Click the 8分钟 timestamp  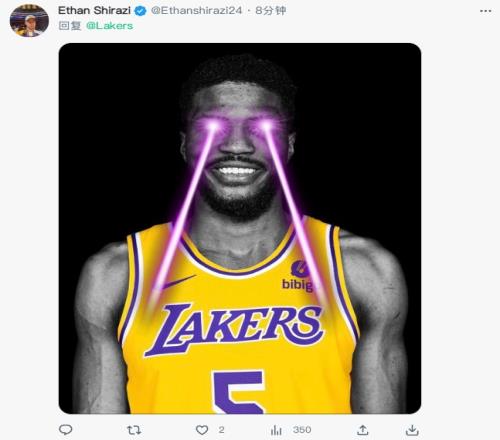(x=271, y=11)
